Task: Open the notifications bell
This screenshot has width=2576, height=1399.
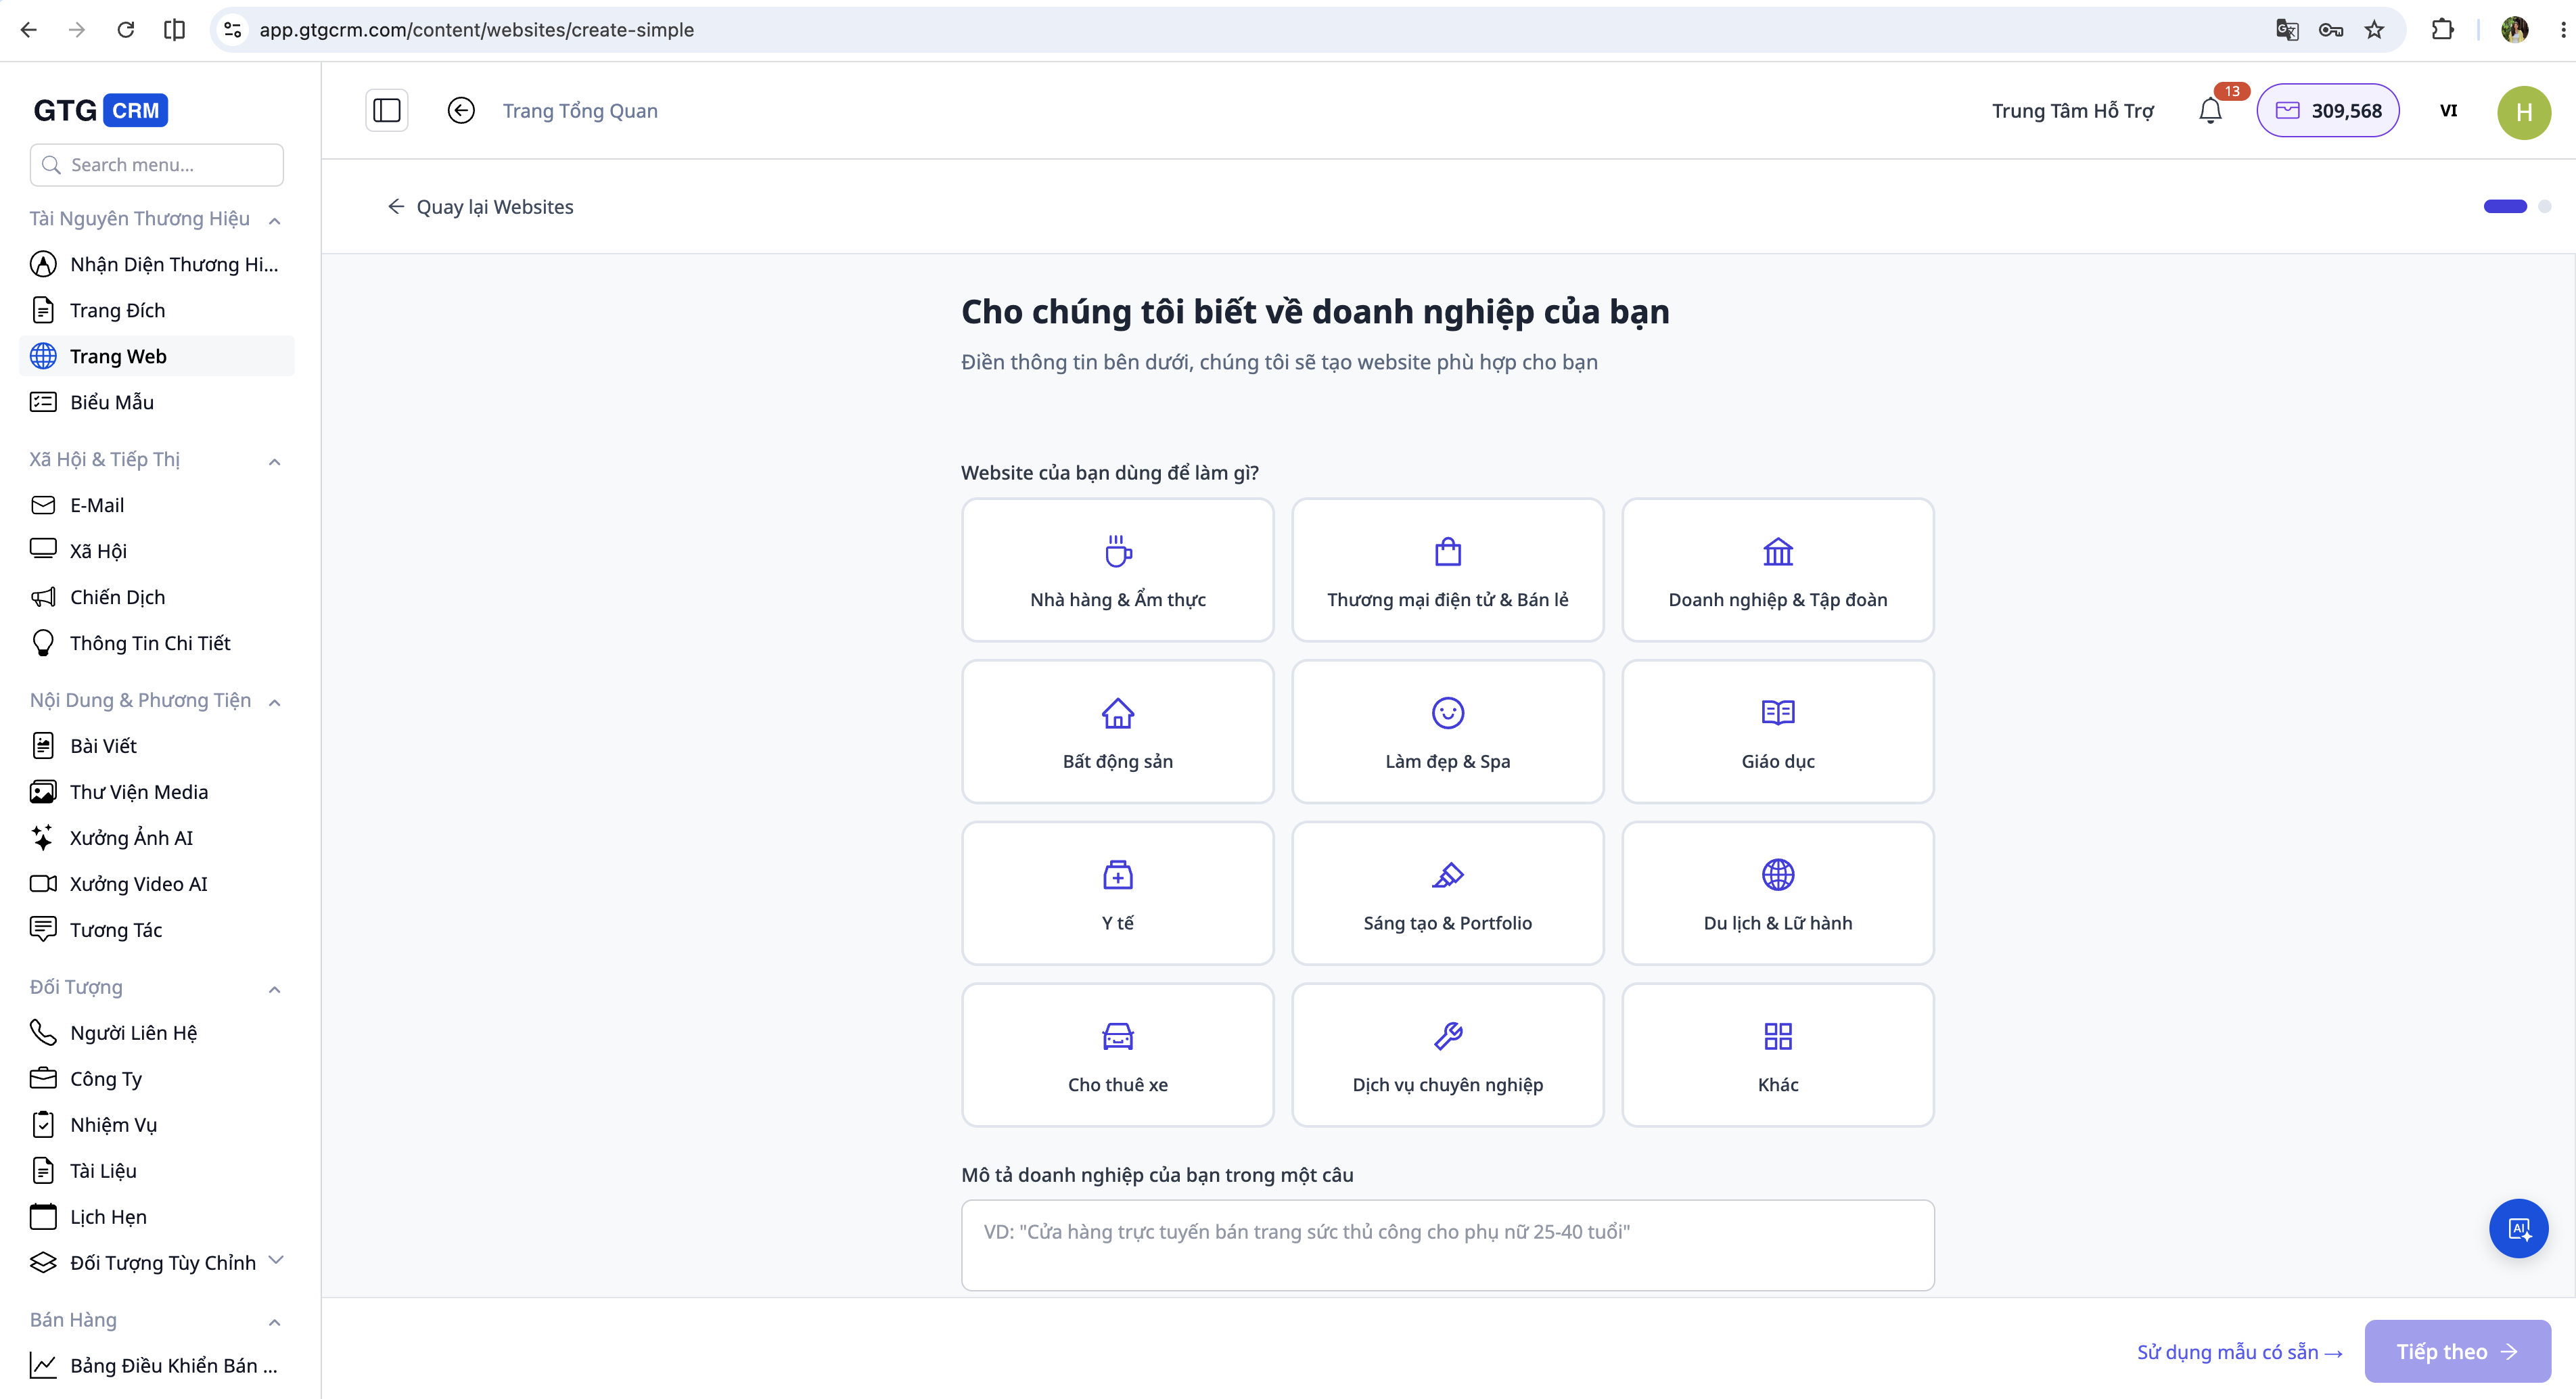Action: coord(2210,110)
